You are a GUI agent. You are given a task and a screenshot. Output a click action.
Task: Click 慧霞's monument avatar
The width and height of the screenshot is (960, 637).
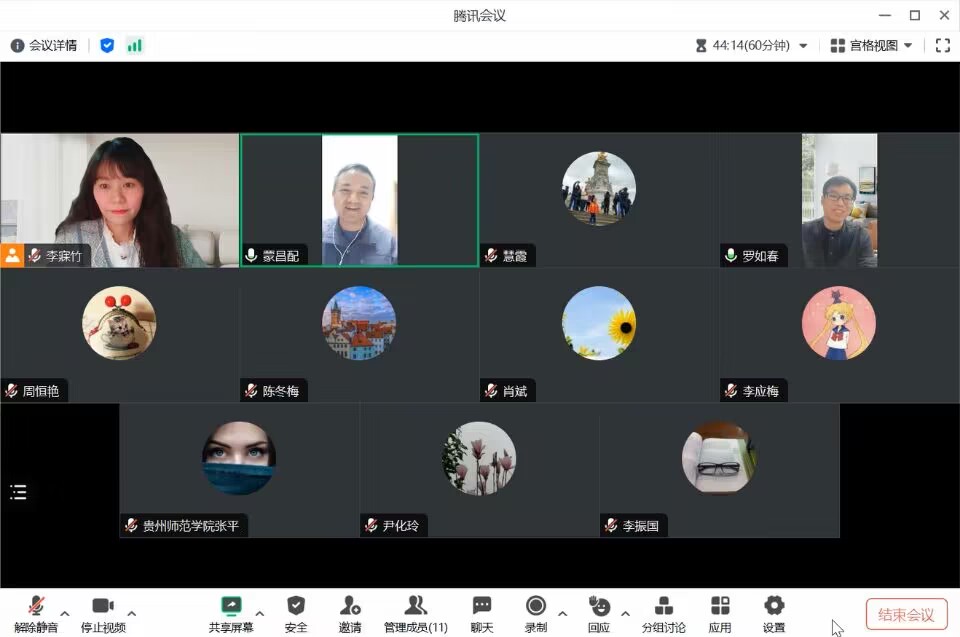click(x=599, y=188)
